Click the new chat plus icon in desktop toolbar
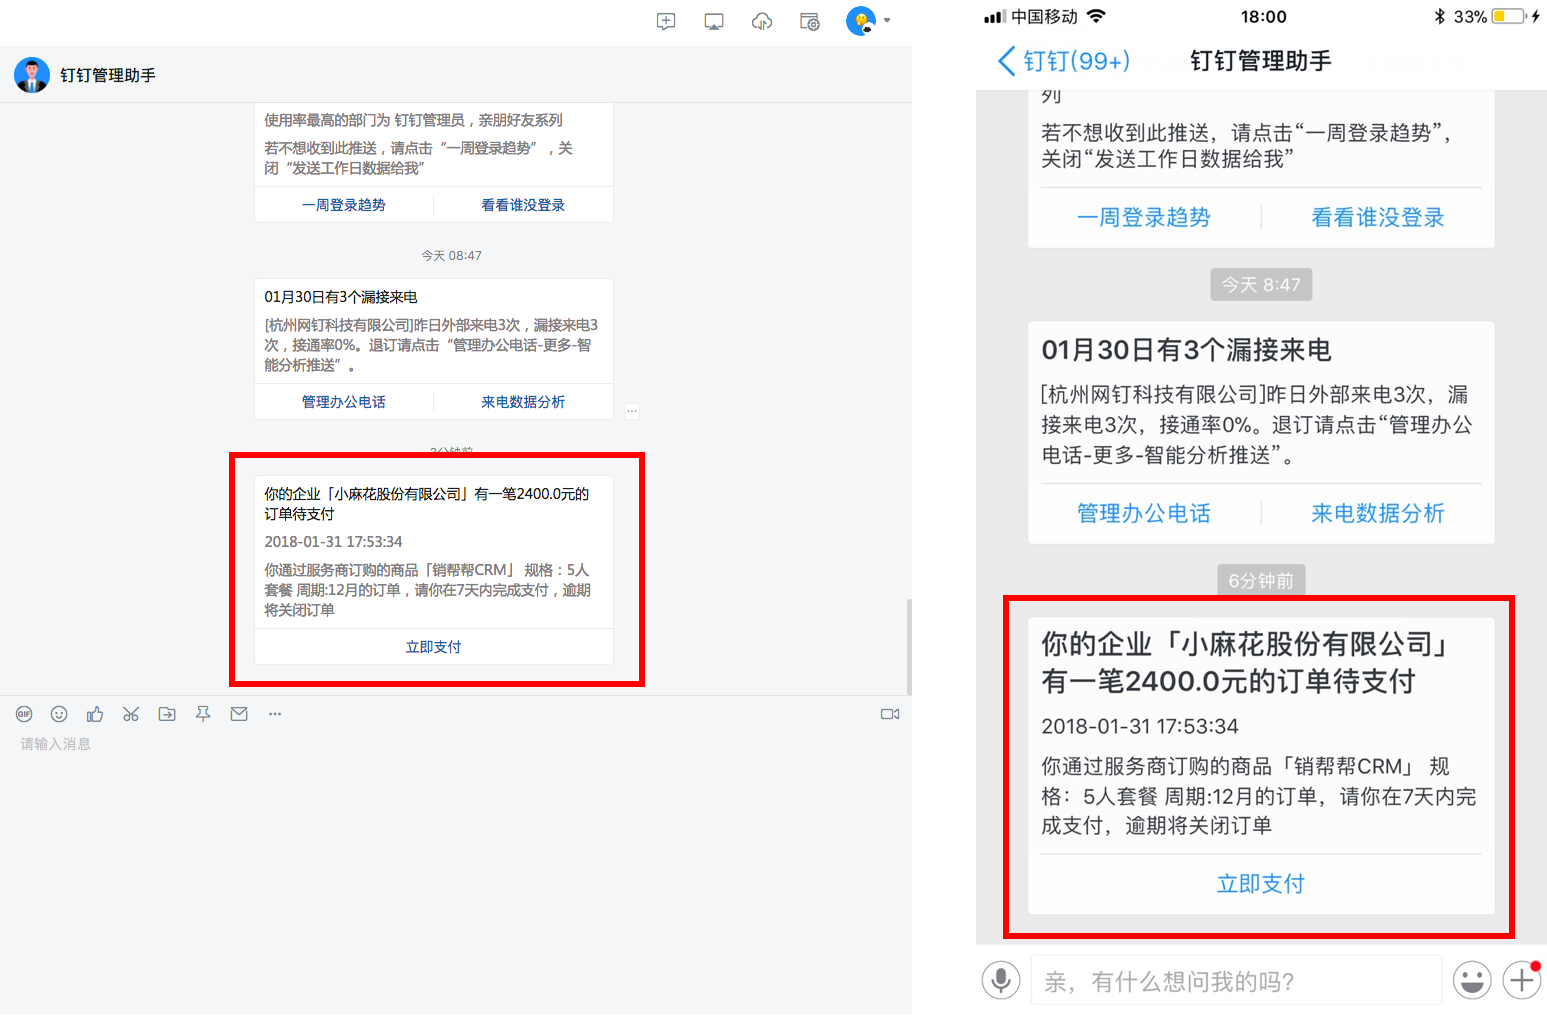The height and width of the screenshot is (1016, 1547). coord(666,21)
